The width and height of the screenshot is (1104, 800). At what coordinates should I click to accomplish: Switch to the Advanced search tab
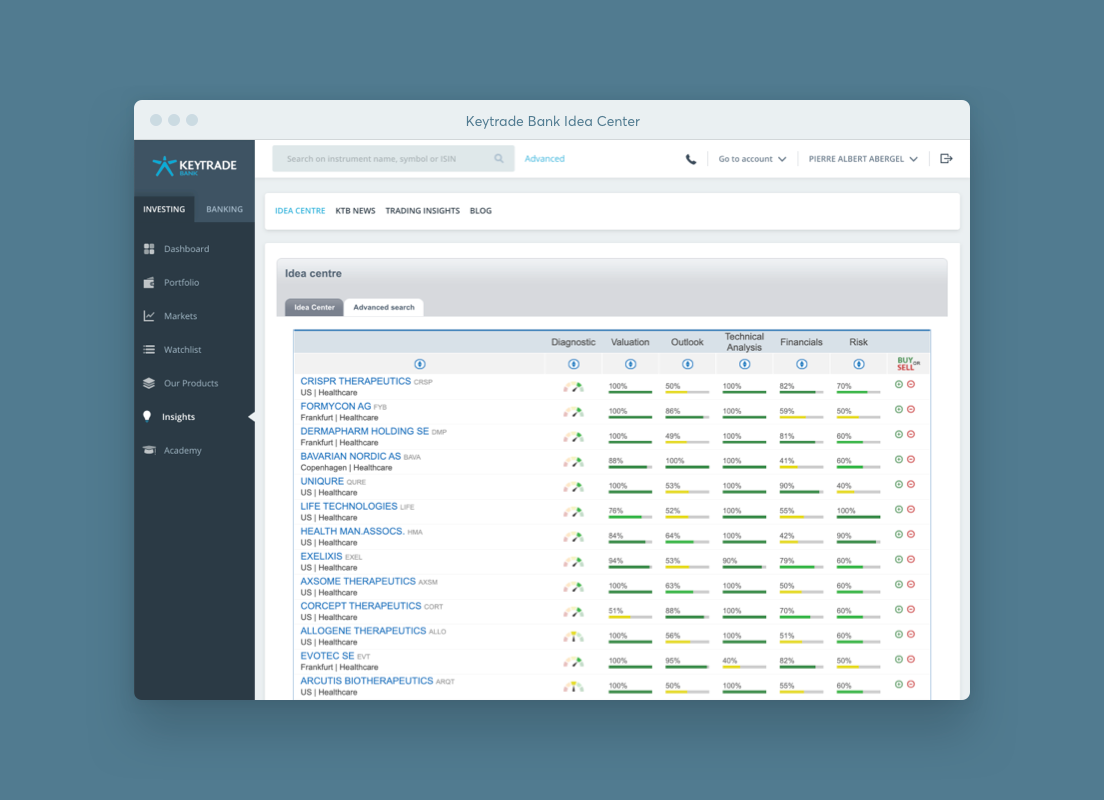click(x=384, y=307)
